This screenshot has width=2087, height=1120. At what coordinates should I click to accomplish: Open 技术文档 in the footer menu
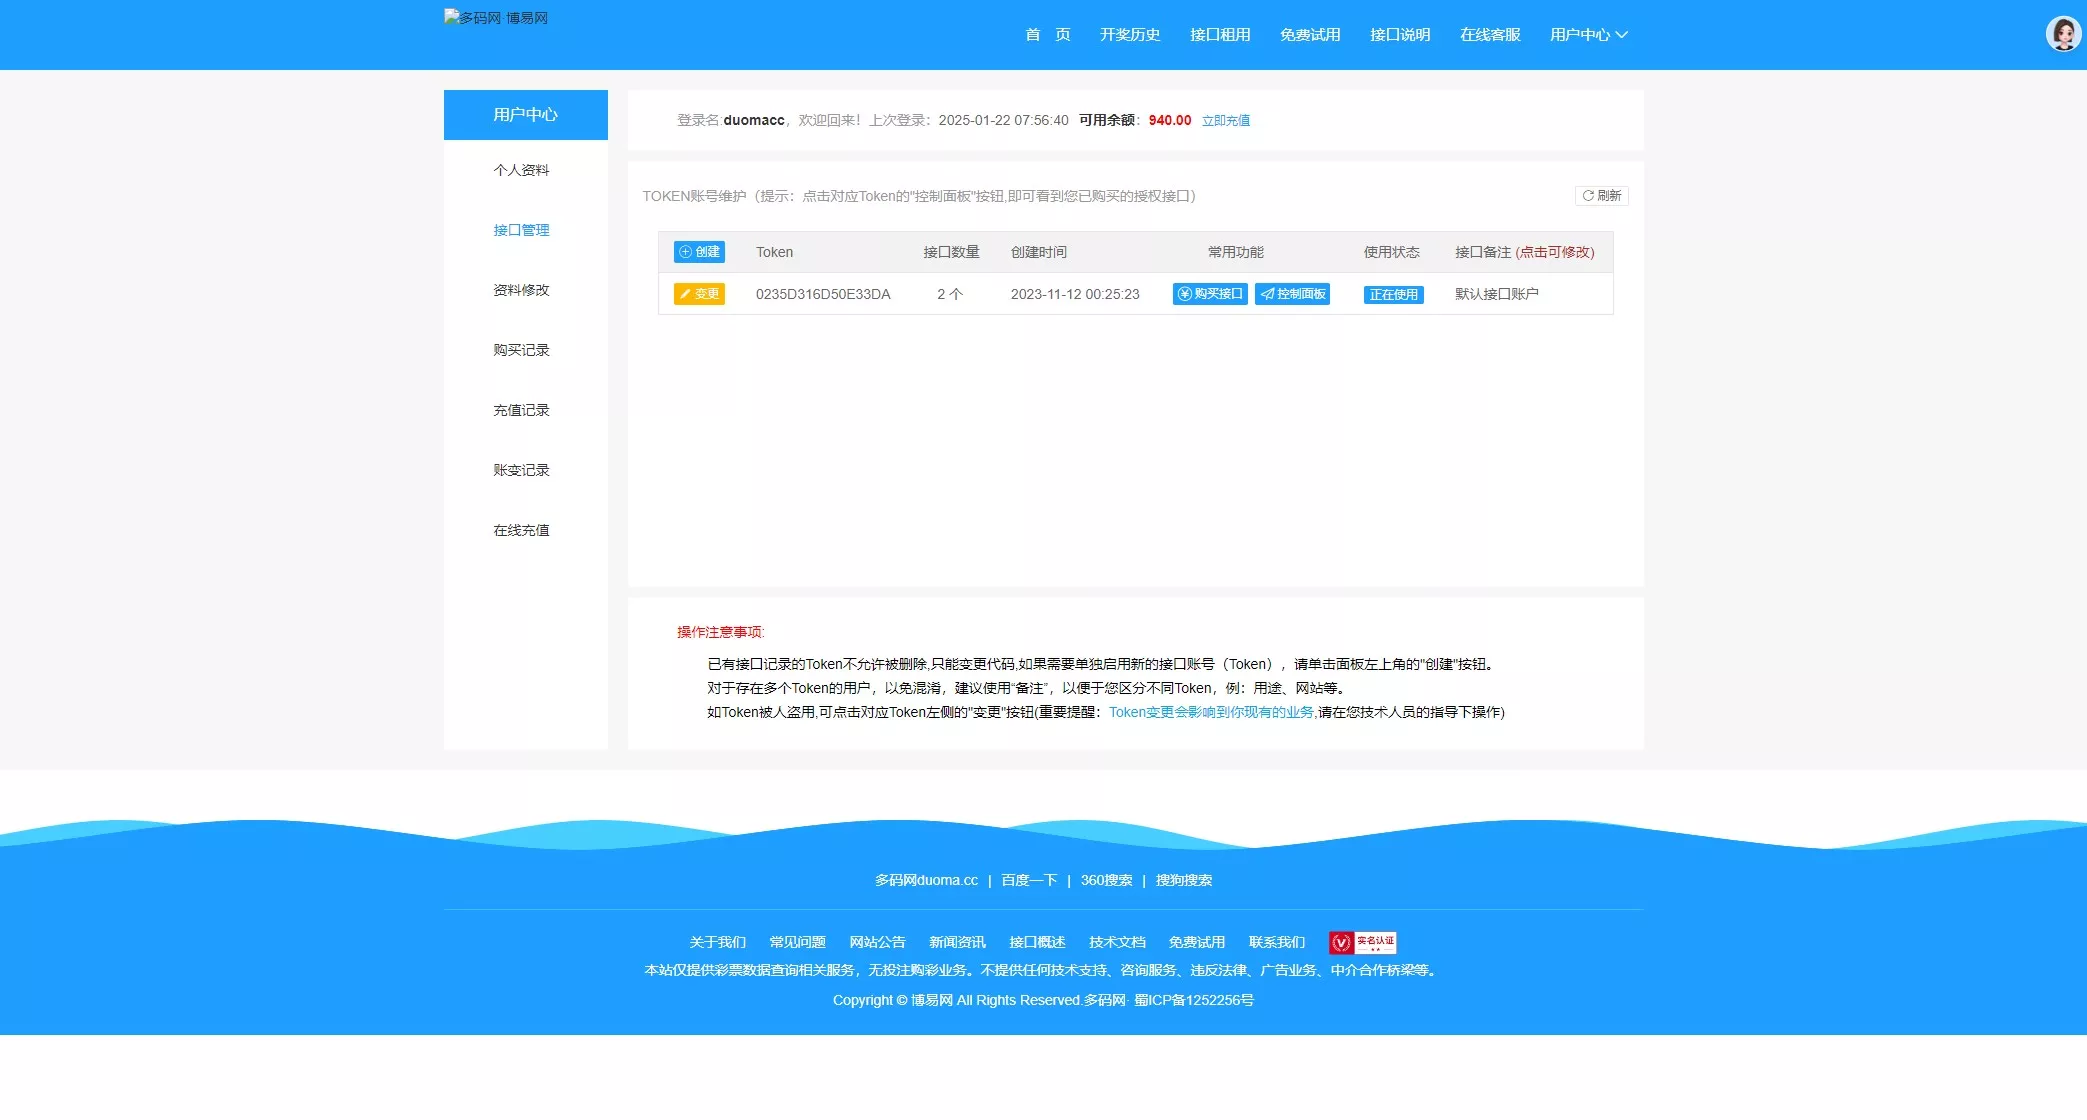pos(1117,941)
